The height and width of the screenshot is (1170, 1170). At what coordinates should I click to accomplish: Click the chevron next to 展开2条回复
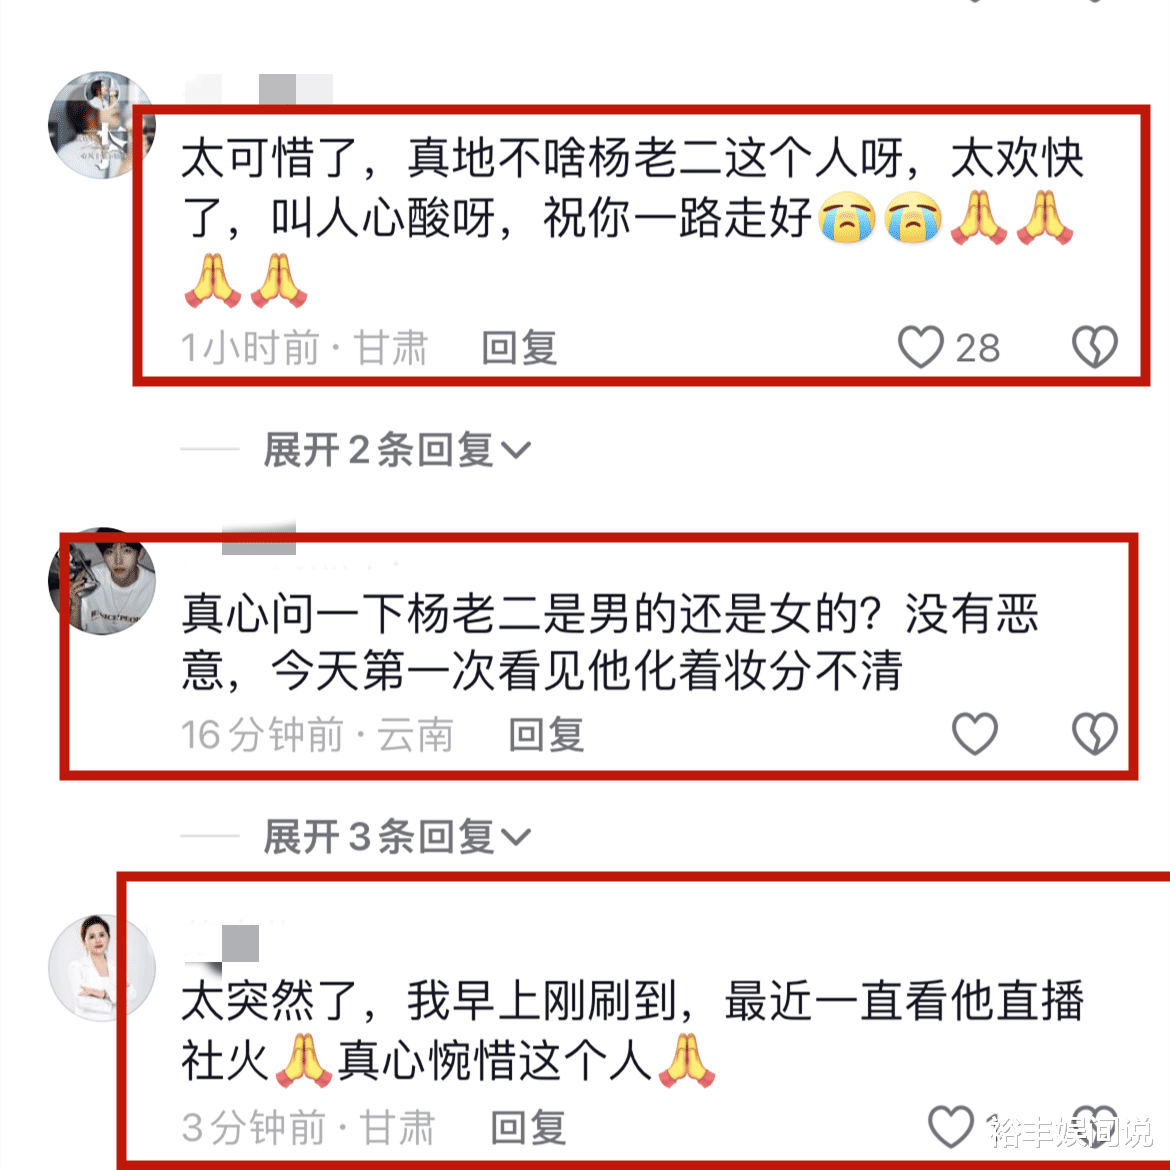click(x=516, y=450)
